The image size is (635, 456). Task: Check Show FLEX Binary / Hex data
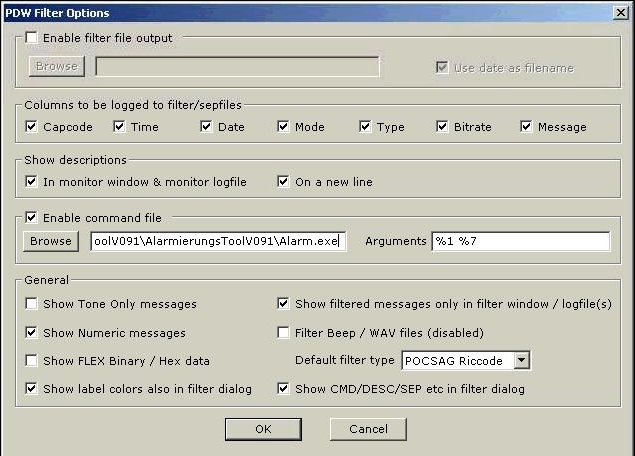(32, 360)
